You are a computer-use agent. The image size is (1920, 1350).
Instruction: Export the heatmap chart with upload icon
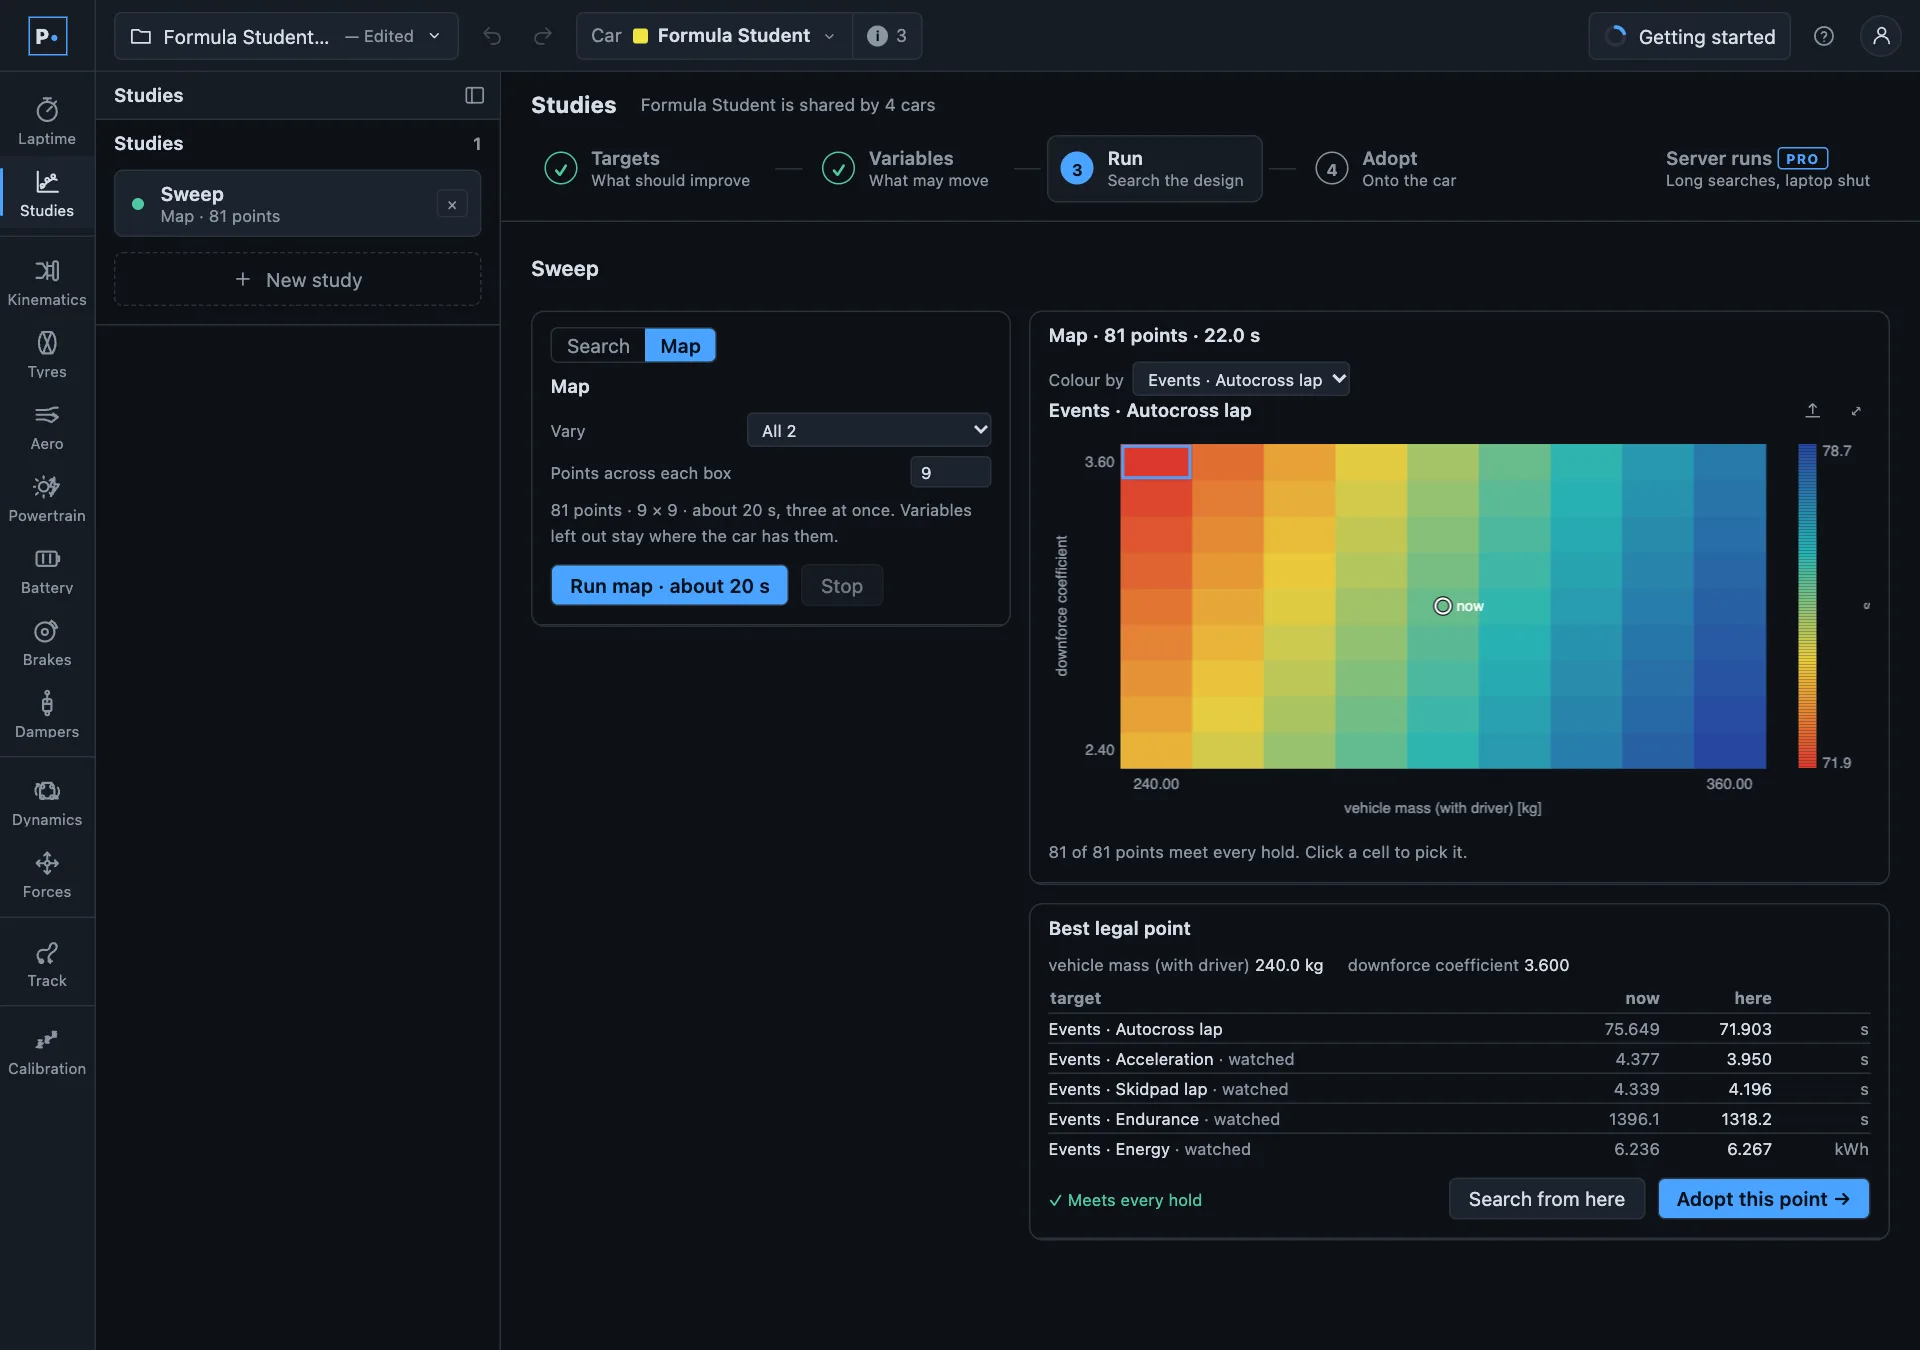click(x=1812, y=410)
